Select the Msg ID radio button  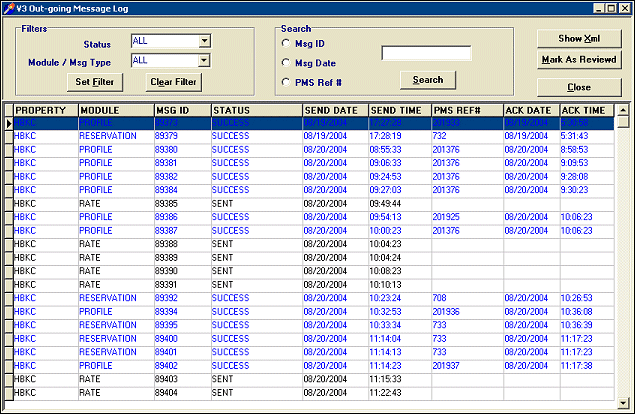[287, 44]
